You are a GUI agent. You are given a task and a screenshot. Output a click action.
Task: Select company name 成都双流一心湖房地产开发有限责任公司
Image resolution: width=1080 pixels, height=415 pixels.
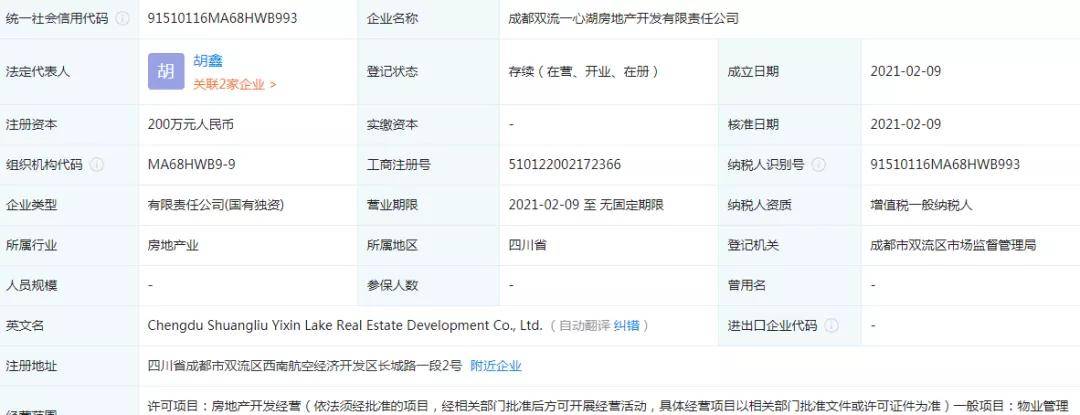[623, 19]
